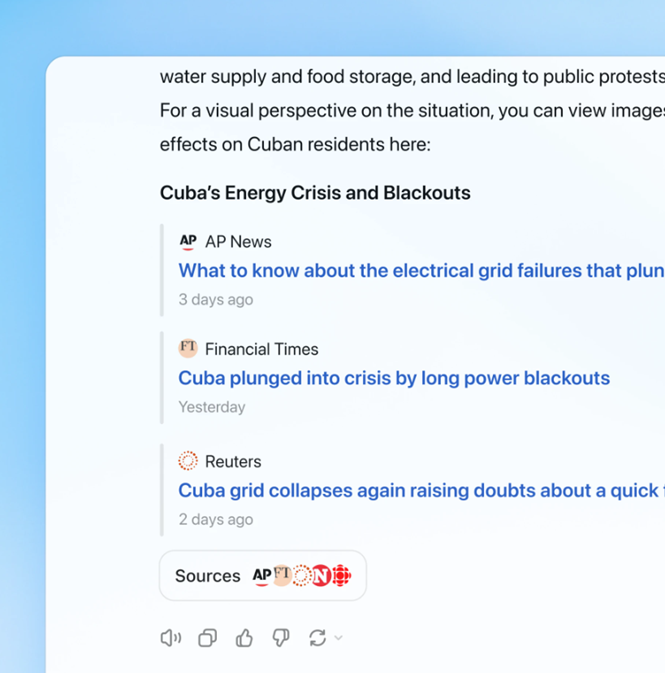Click the "Reuters" source label
Viewport: 665px width, 673px height.
[x=233, y=461]
